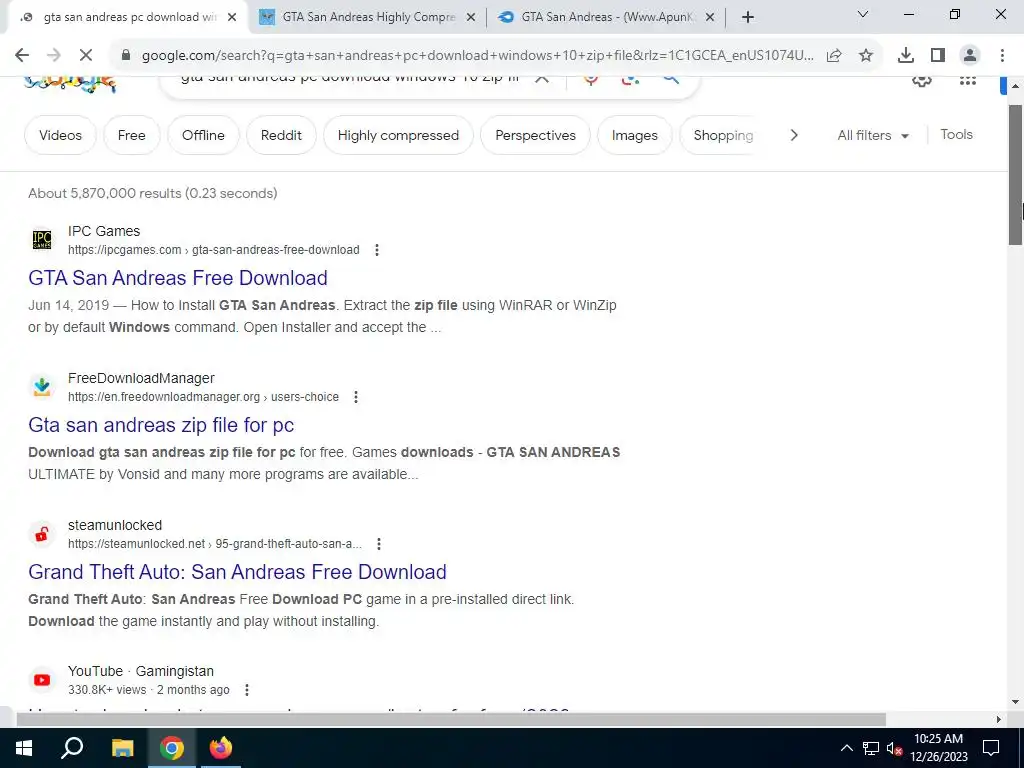
Task: Click the magnifier search button
Action: tap(671, 79)
